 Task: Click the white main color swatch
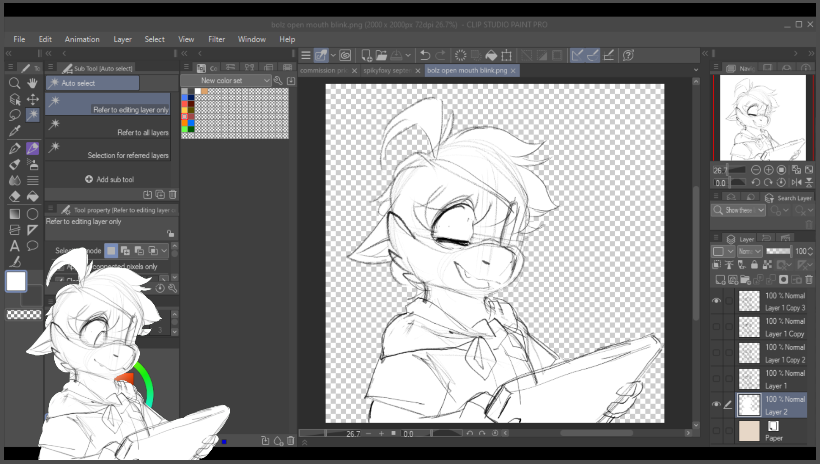point(16,281)
